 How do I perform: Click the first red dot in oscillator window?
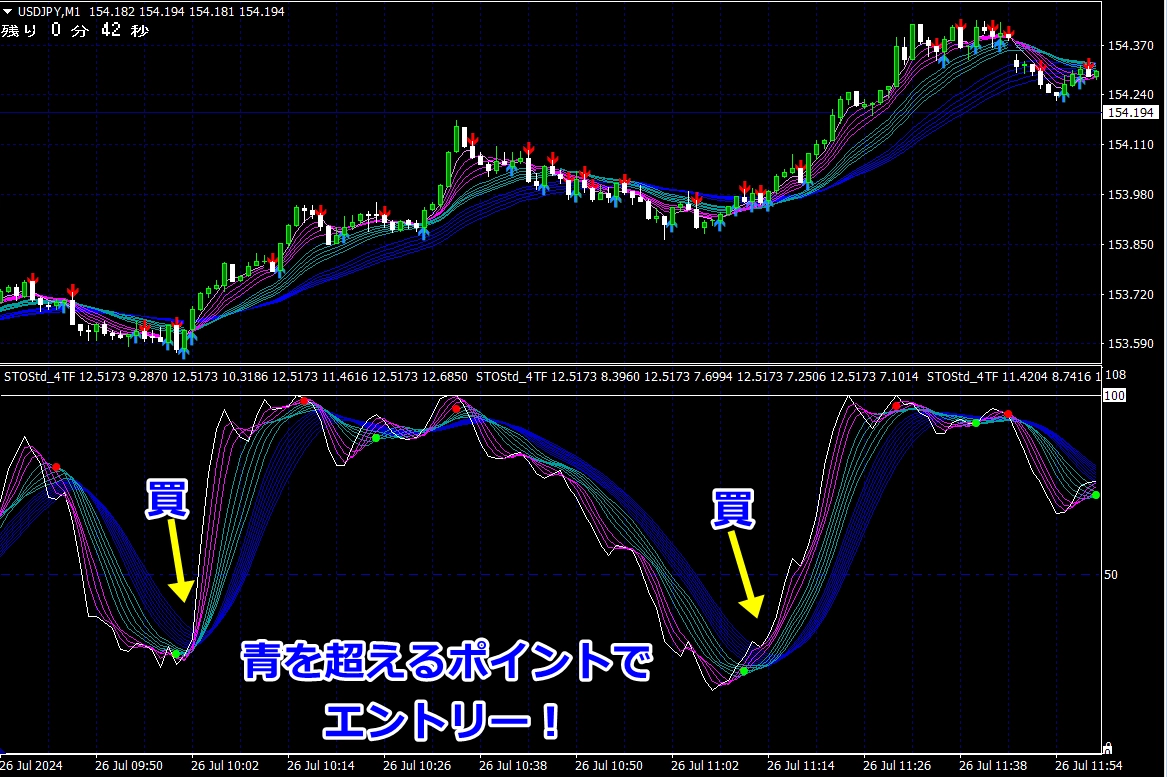click(x=56, y=467)
